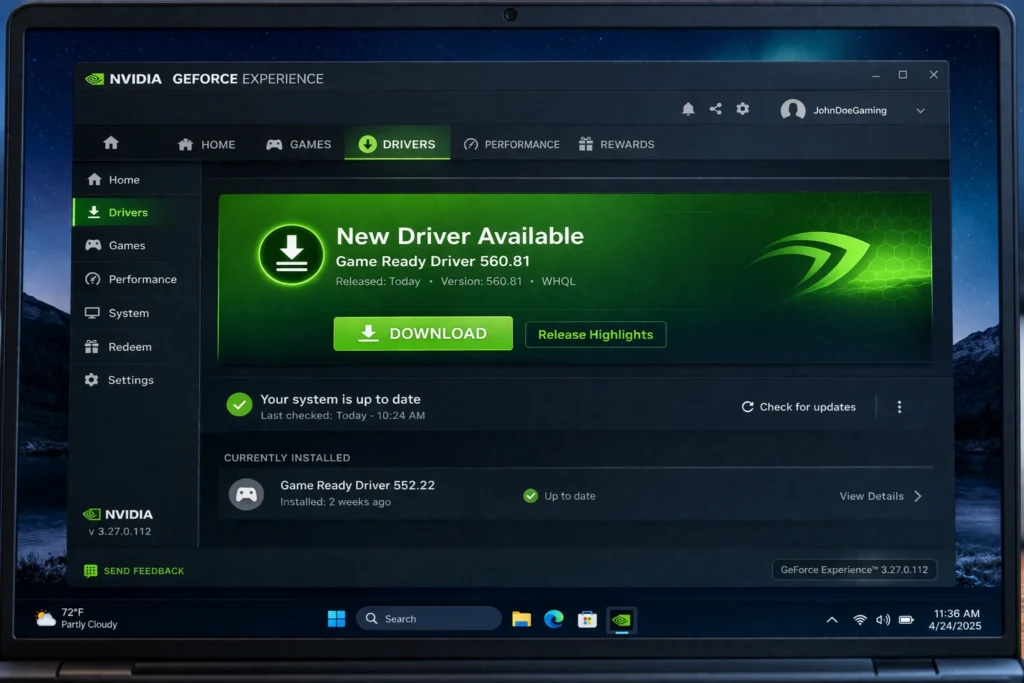1024x683 pixels.
Task: Open GeForce Experience from the taskbar
Action: point(622,620)
